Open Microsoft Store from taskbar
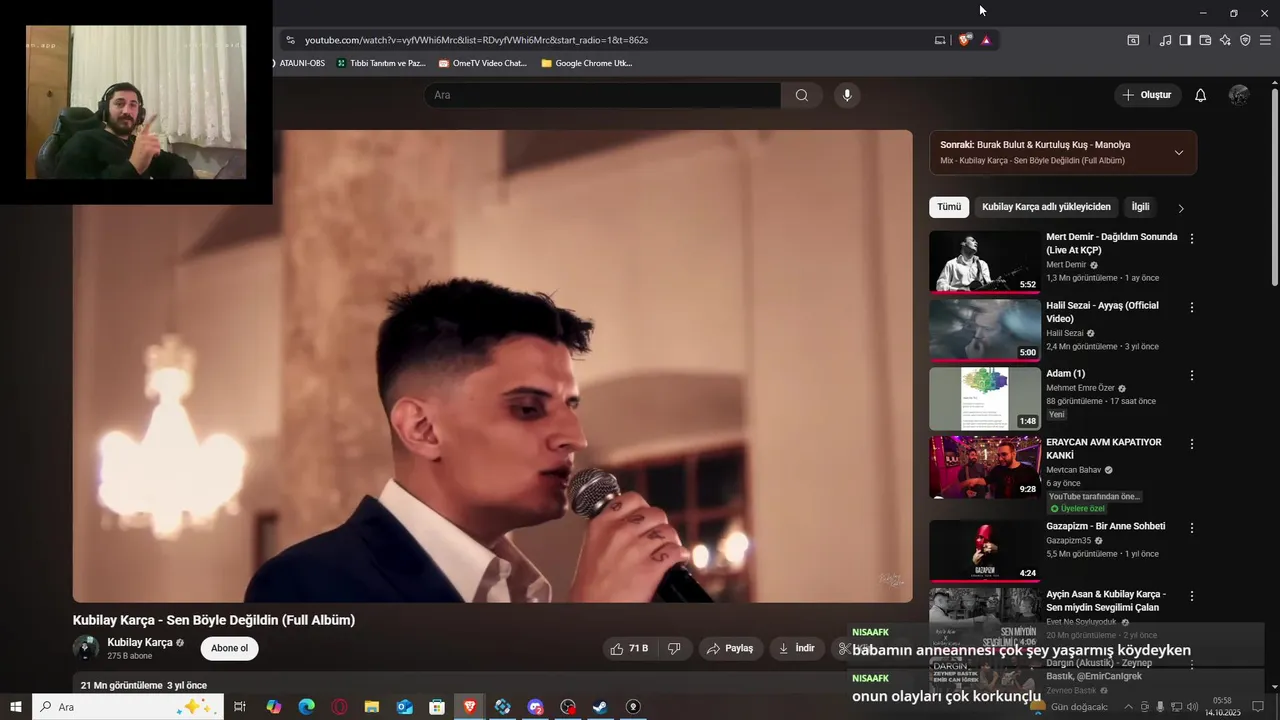The width and height of the screenshot is (1280, 720). (437, 707)
